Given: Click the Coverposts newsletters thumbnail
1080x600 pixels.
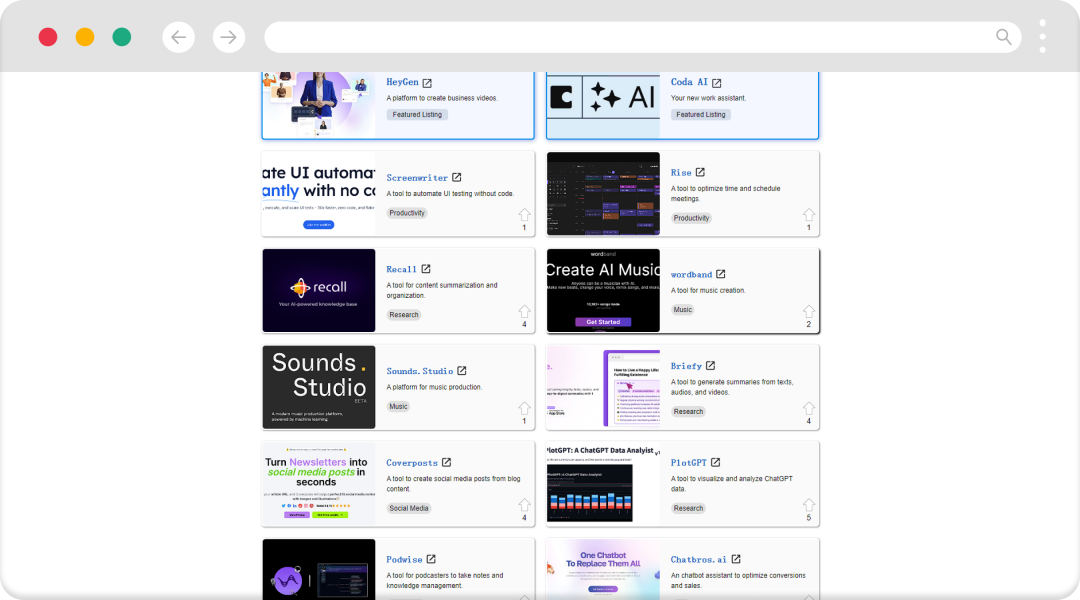Looking at the screenshot, I should coord(319,484).
